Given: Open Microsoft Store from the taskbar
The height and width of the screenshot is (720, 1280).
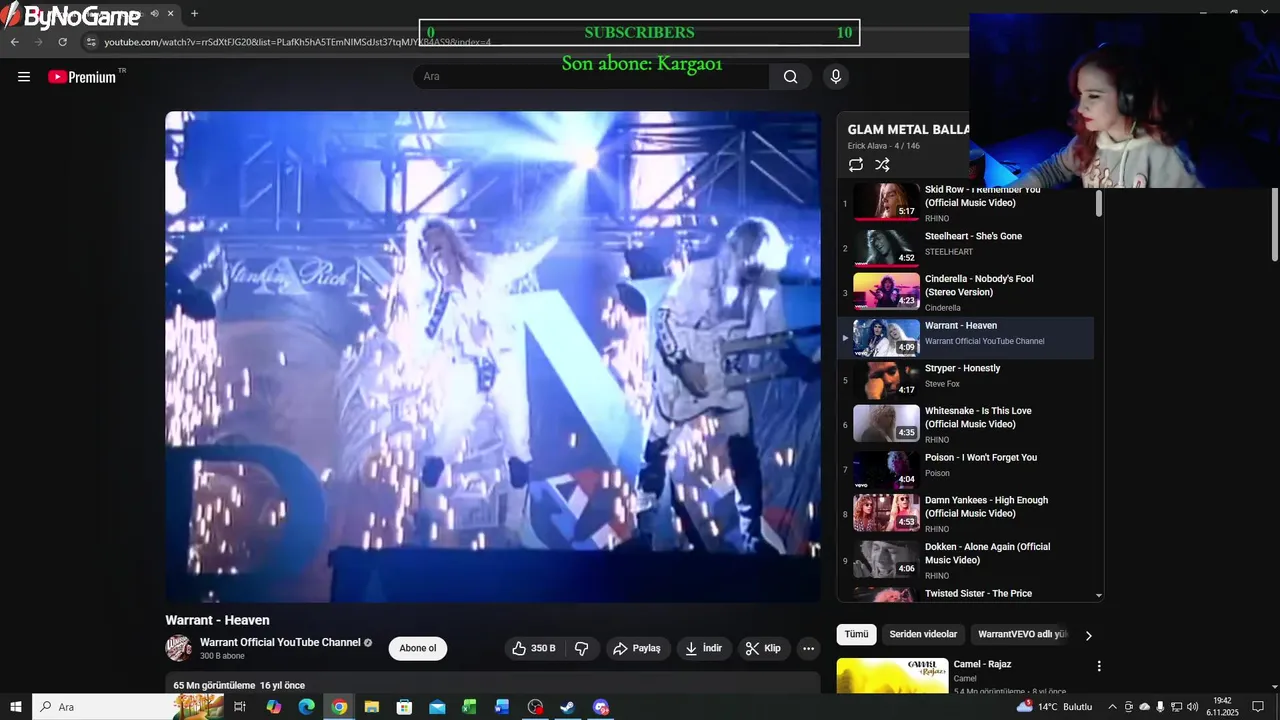Looking at the screenshot, I should 404,707.
